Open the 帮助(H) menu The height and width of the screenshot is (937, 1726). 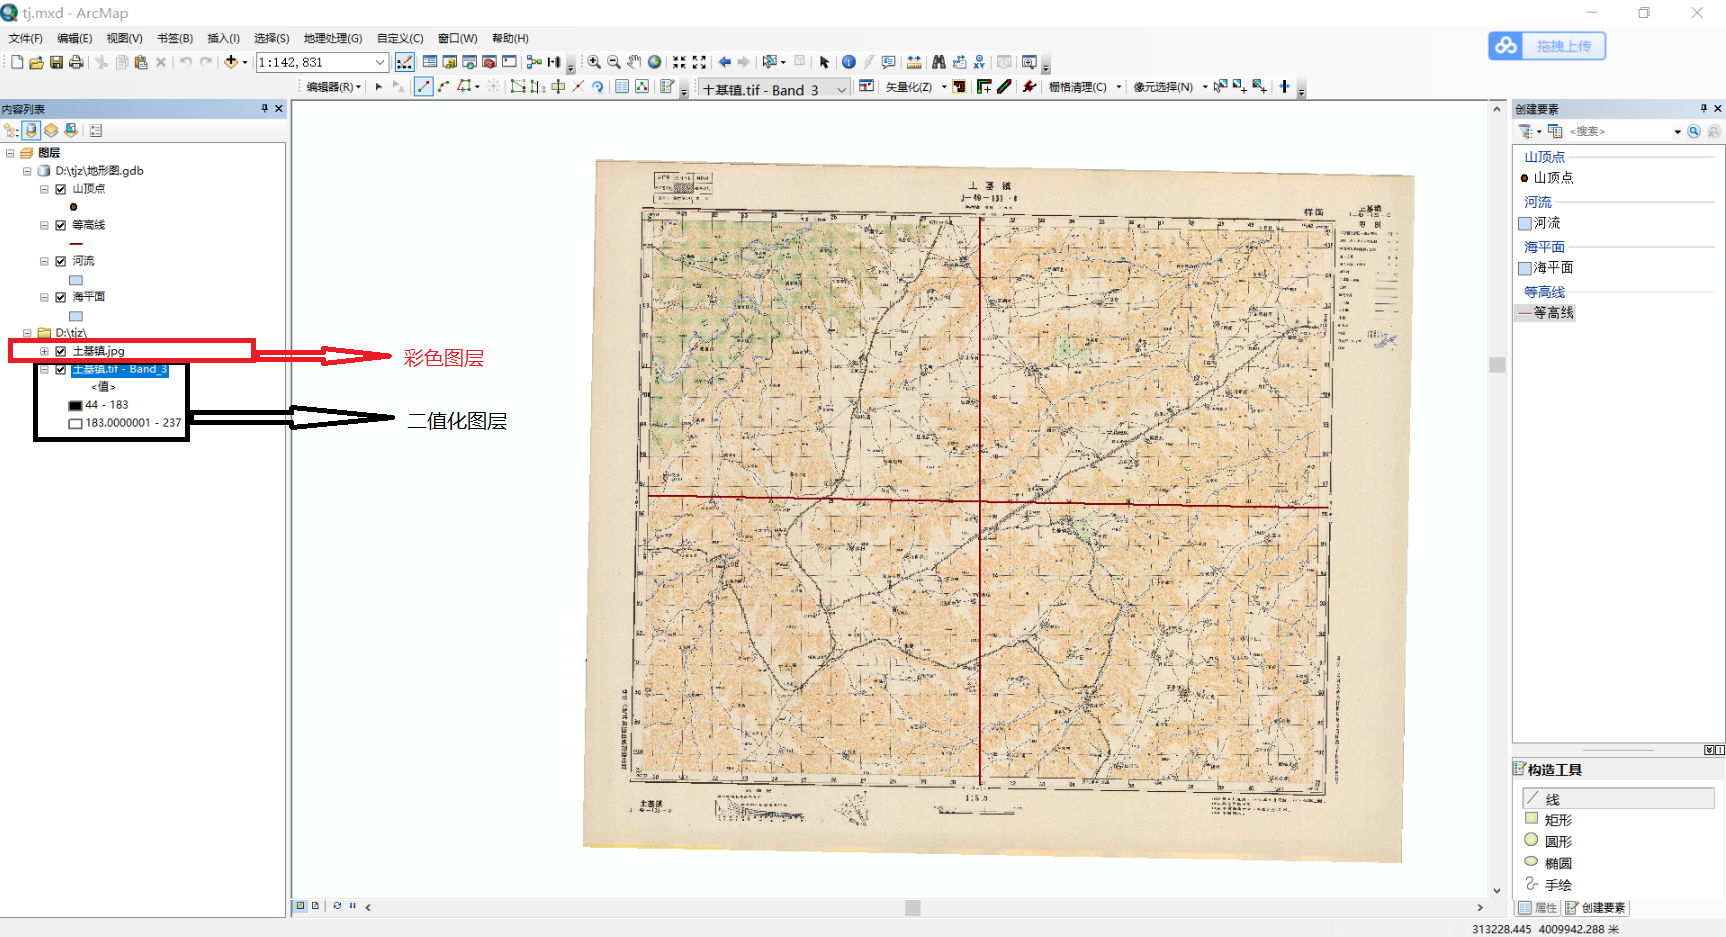coord(510,38)
